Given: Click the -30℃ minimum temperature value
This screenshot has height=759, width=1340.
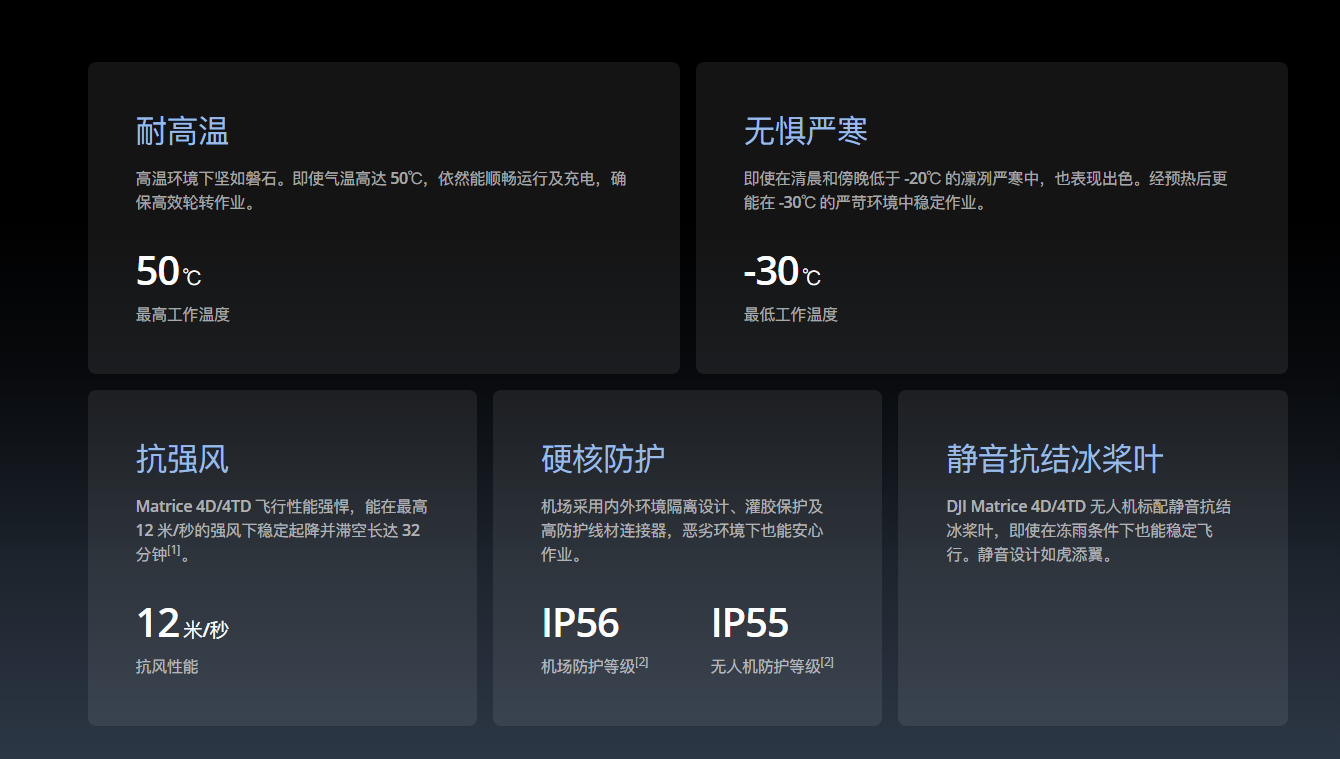Looking at the screenshot, I should 782,271.
